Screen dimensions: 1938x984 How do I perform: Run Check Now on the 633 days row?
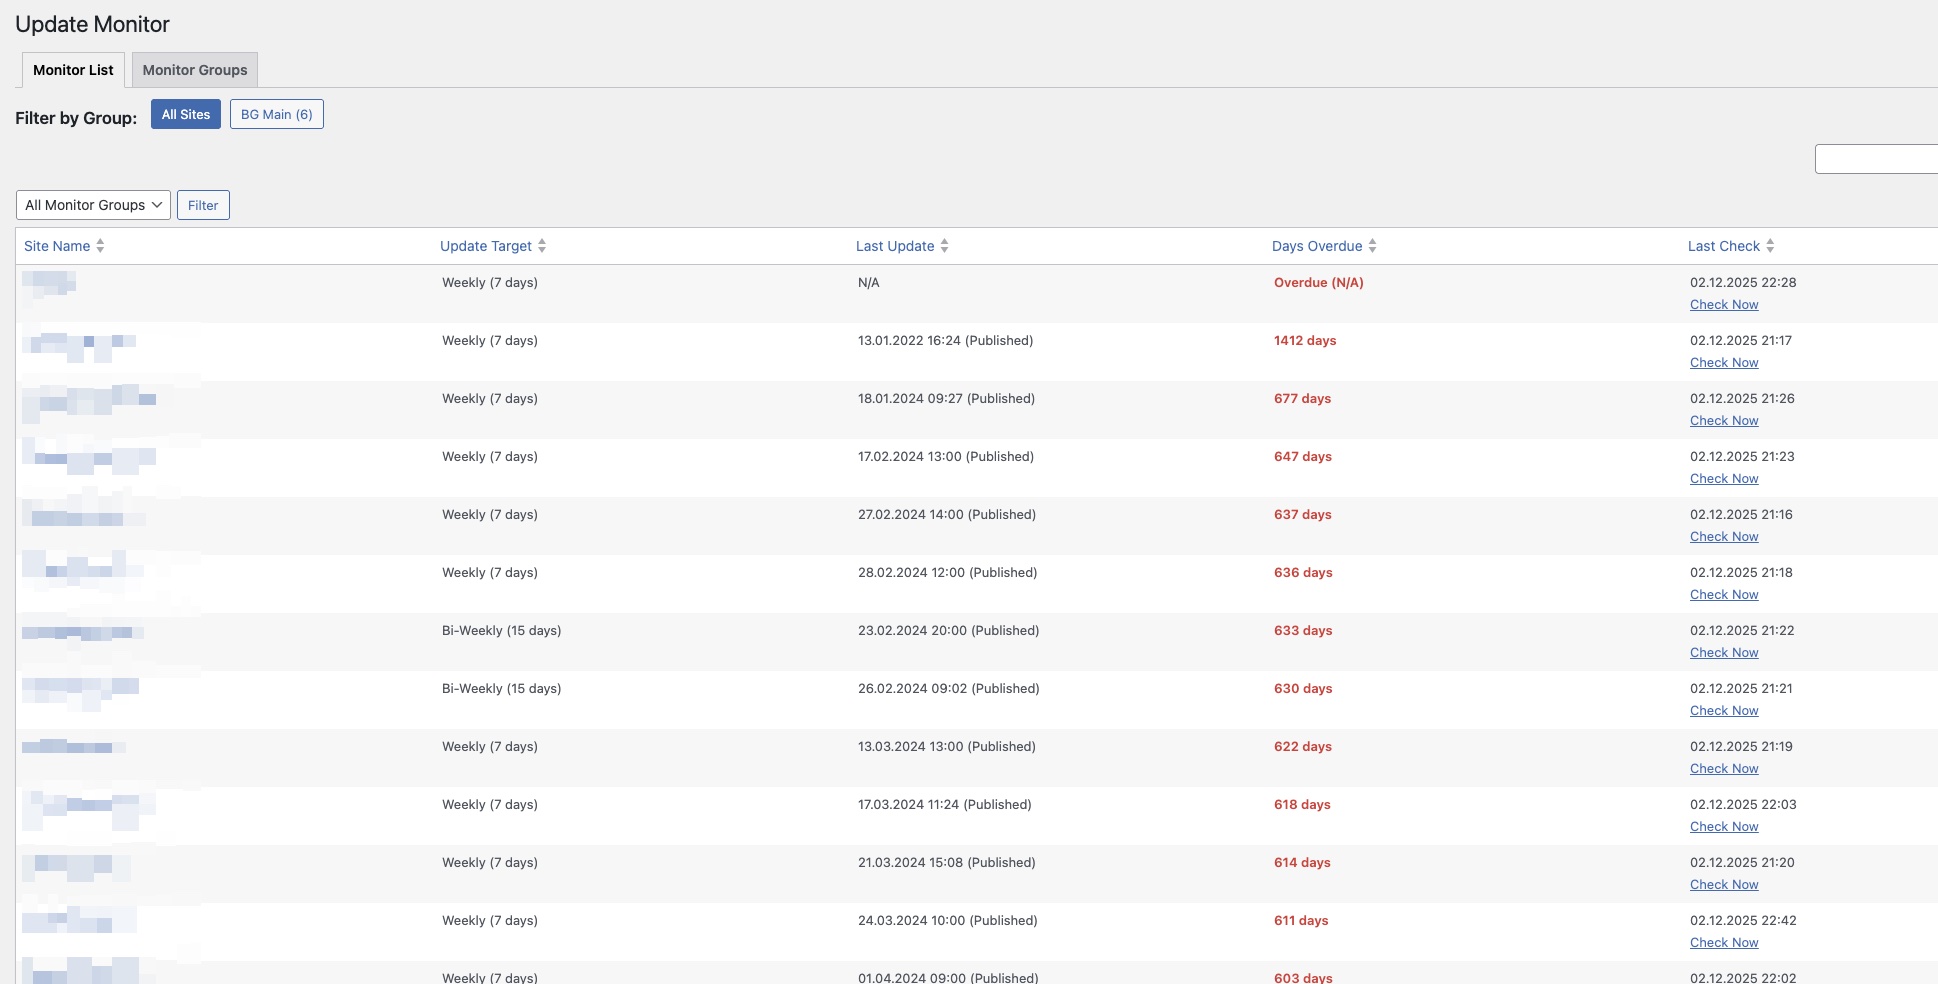(1724, 653)
